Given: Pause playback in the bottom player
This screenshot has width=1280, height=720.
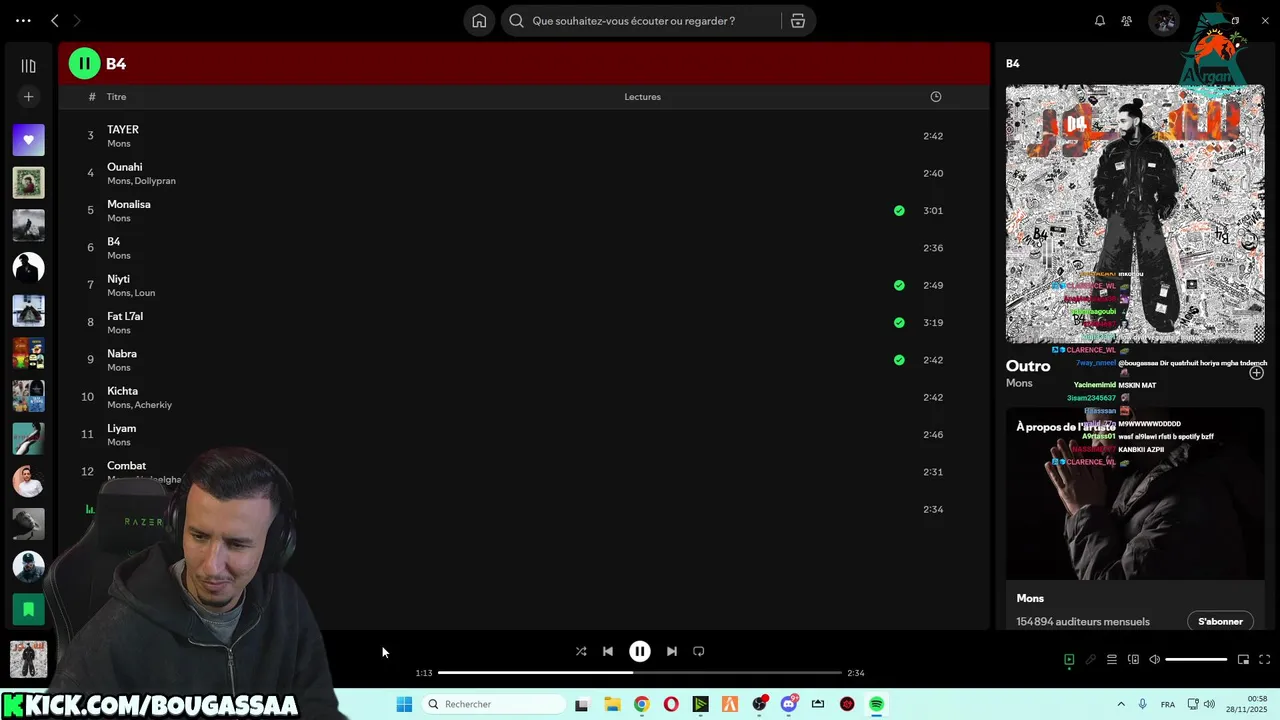Looking at the screenshot, I should [x=640, y=651].
